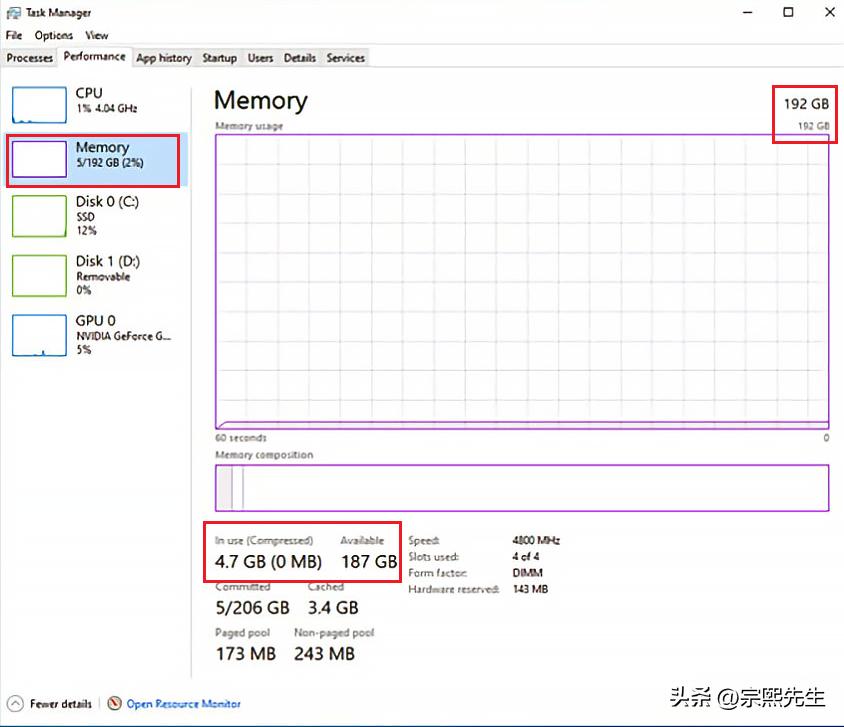This screenshot has height=727, width=844.
Task: Open Resource Monitor link
Action: tap(183, 704)
